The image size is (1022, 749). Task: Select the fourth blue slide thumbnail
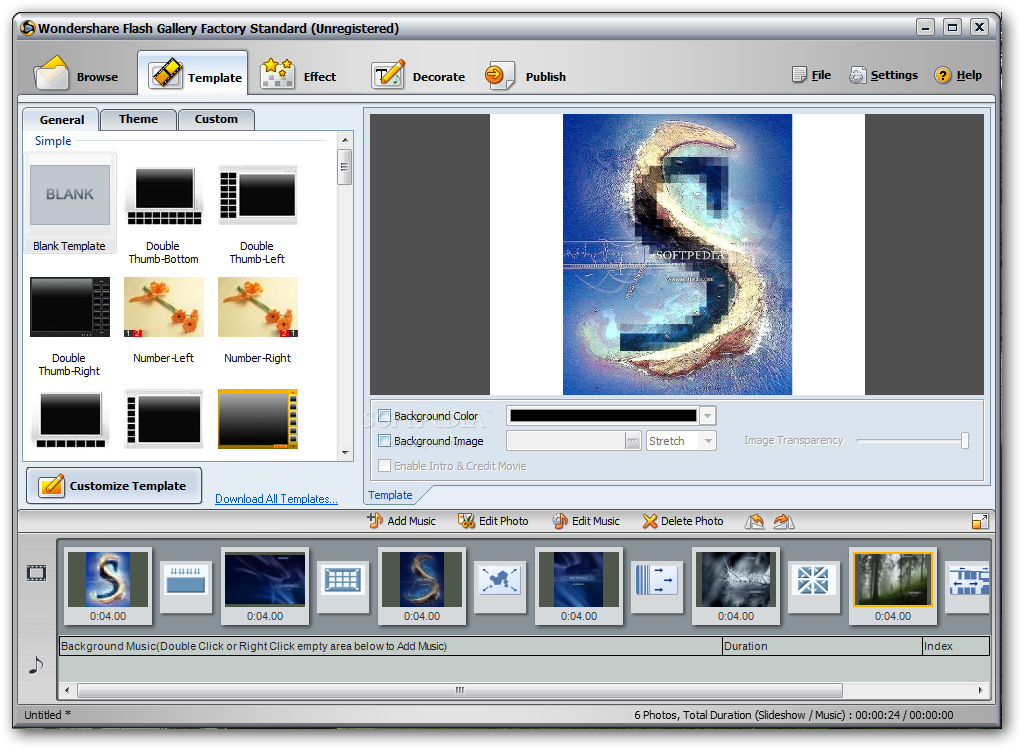579,585
